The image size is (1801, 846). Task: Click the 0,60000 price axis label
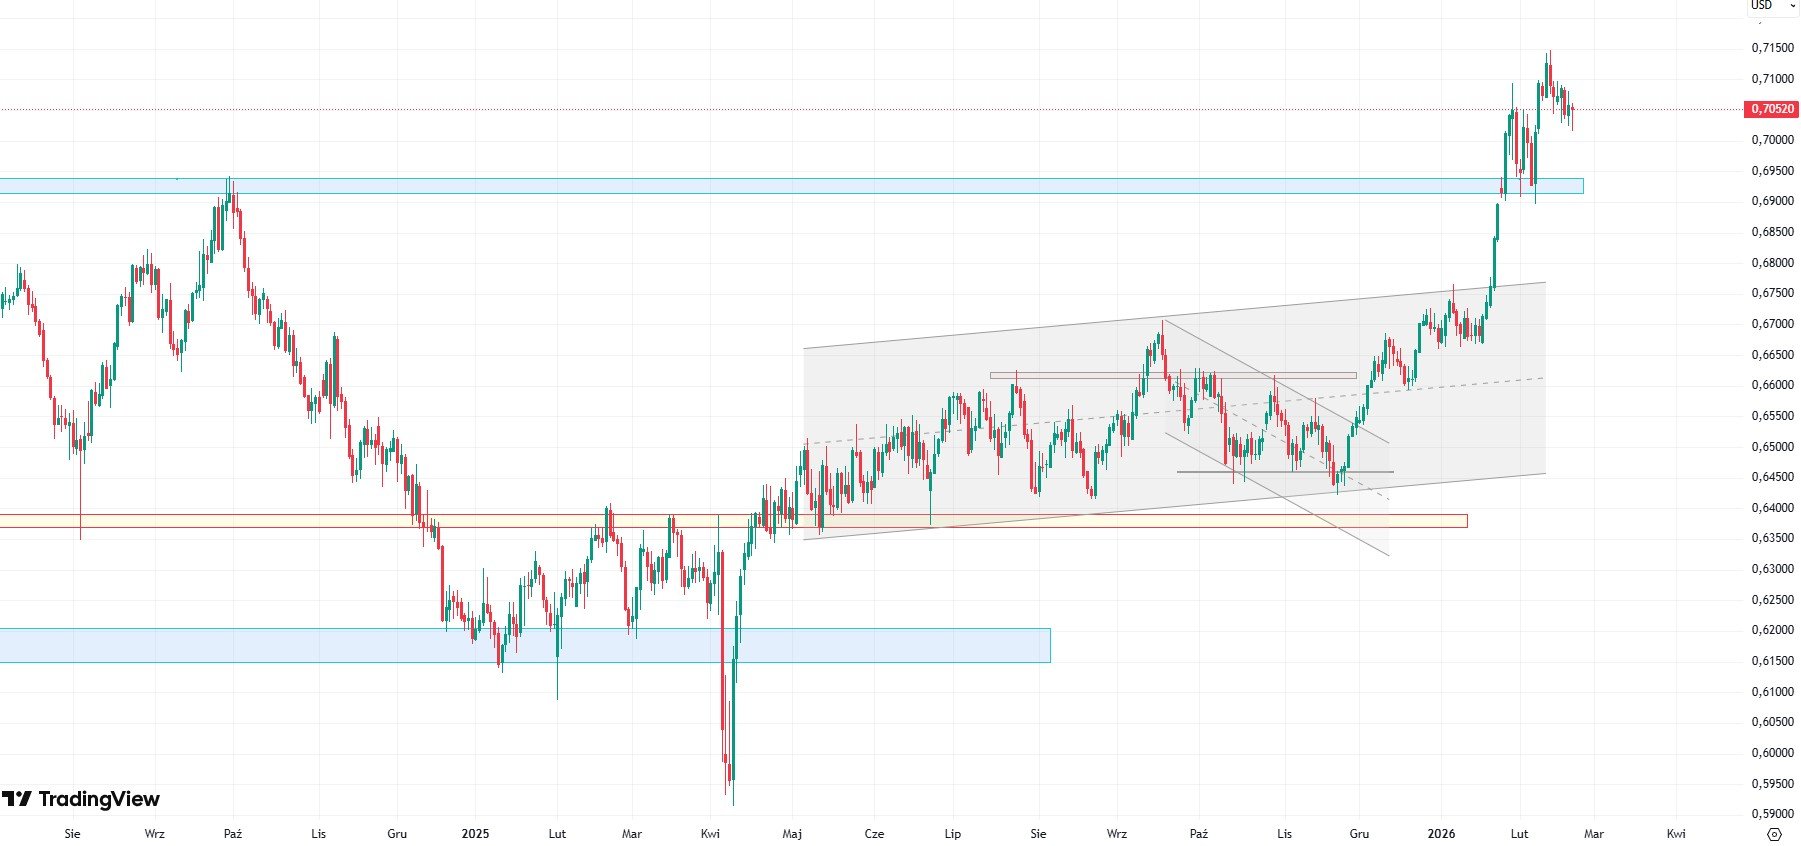tap(1772, 753)
